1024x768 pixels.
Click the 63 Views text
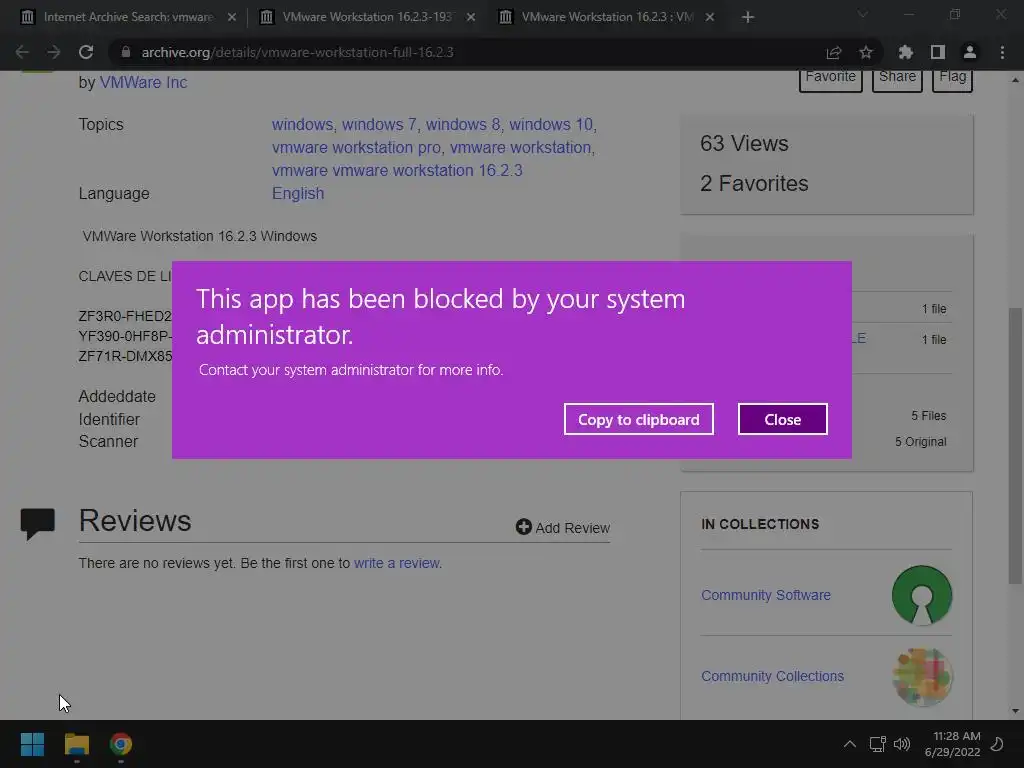(744, 144)
